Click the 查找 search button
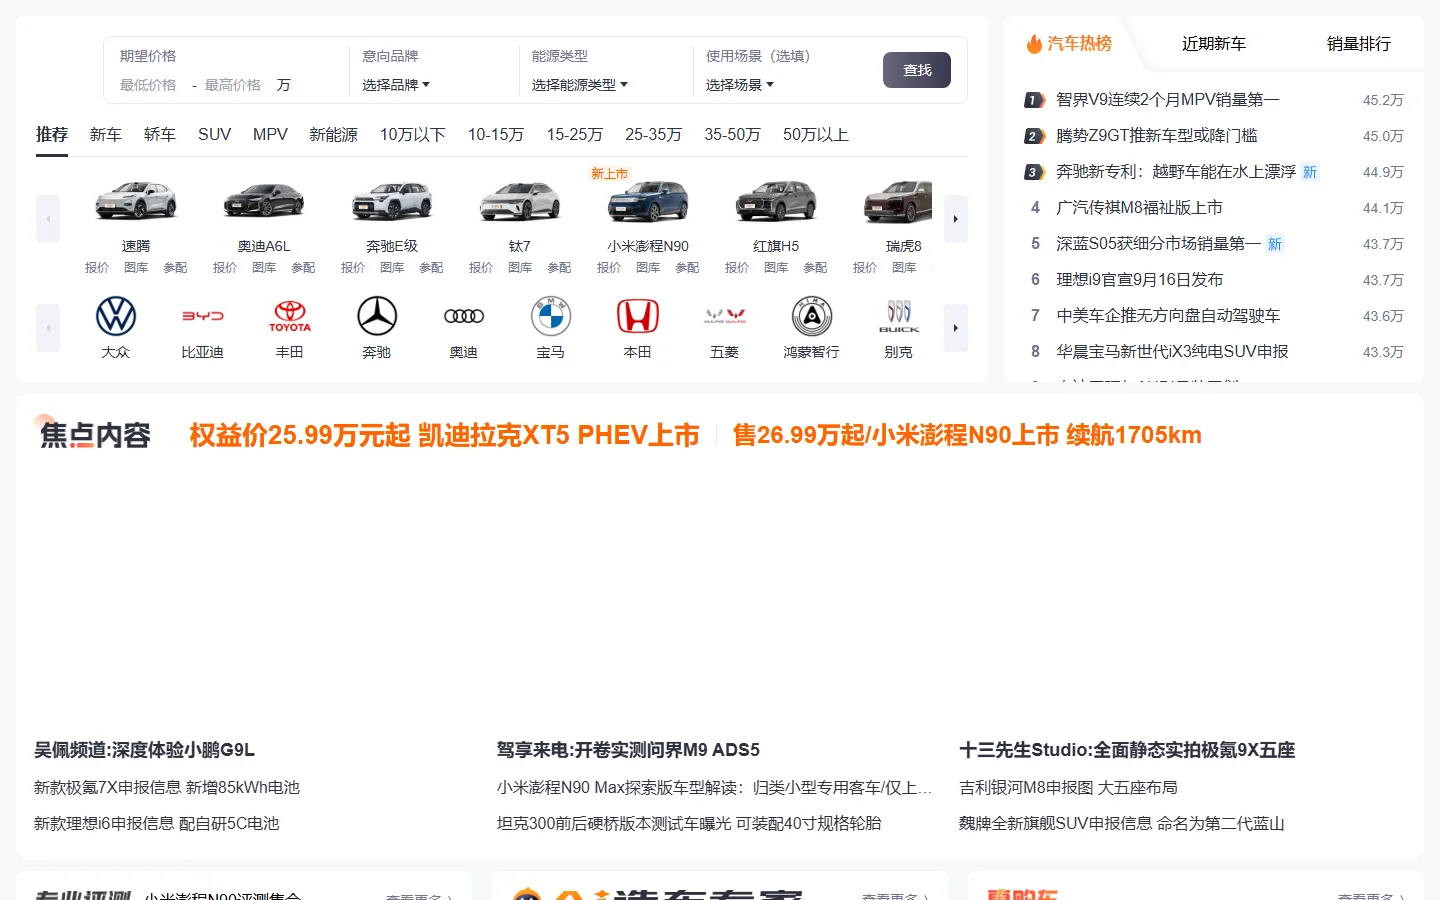The width and height of the screenshot is (1440, 900). tap(917, 70)
